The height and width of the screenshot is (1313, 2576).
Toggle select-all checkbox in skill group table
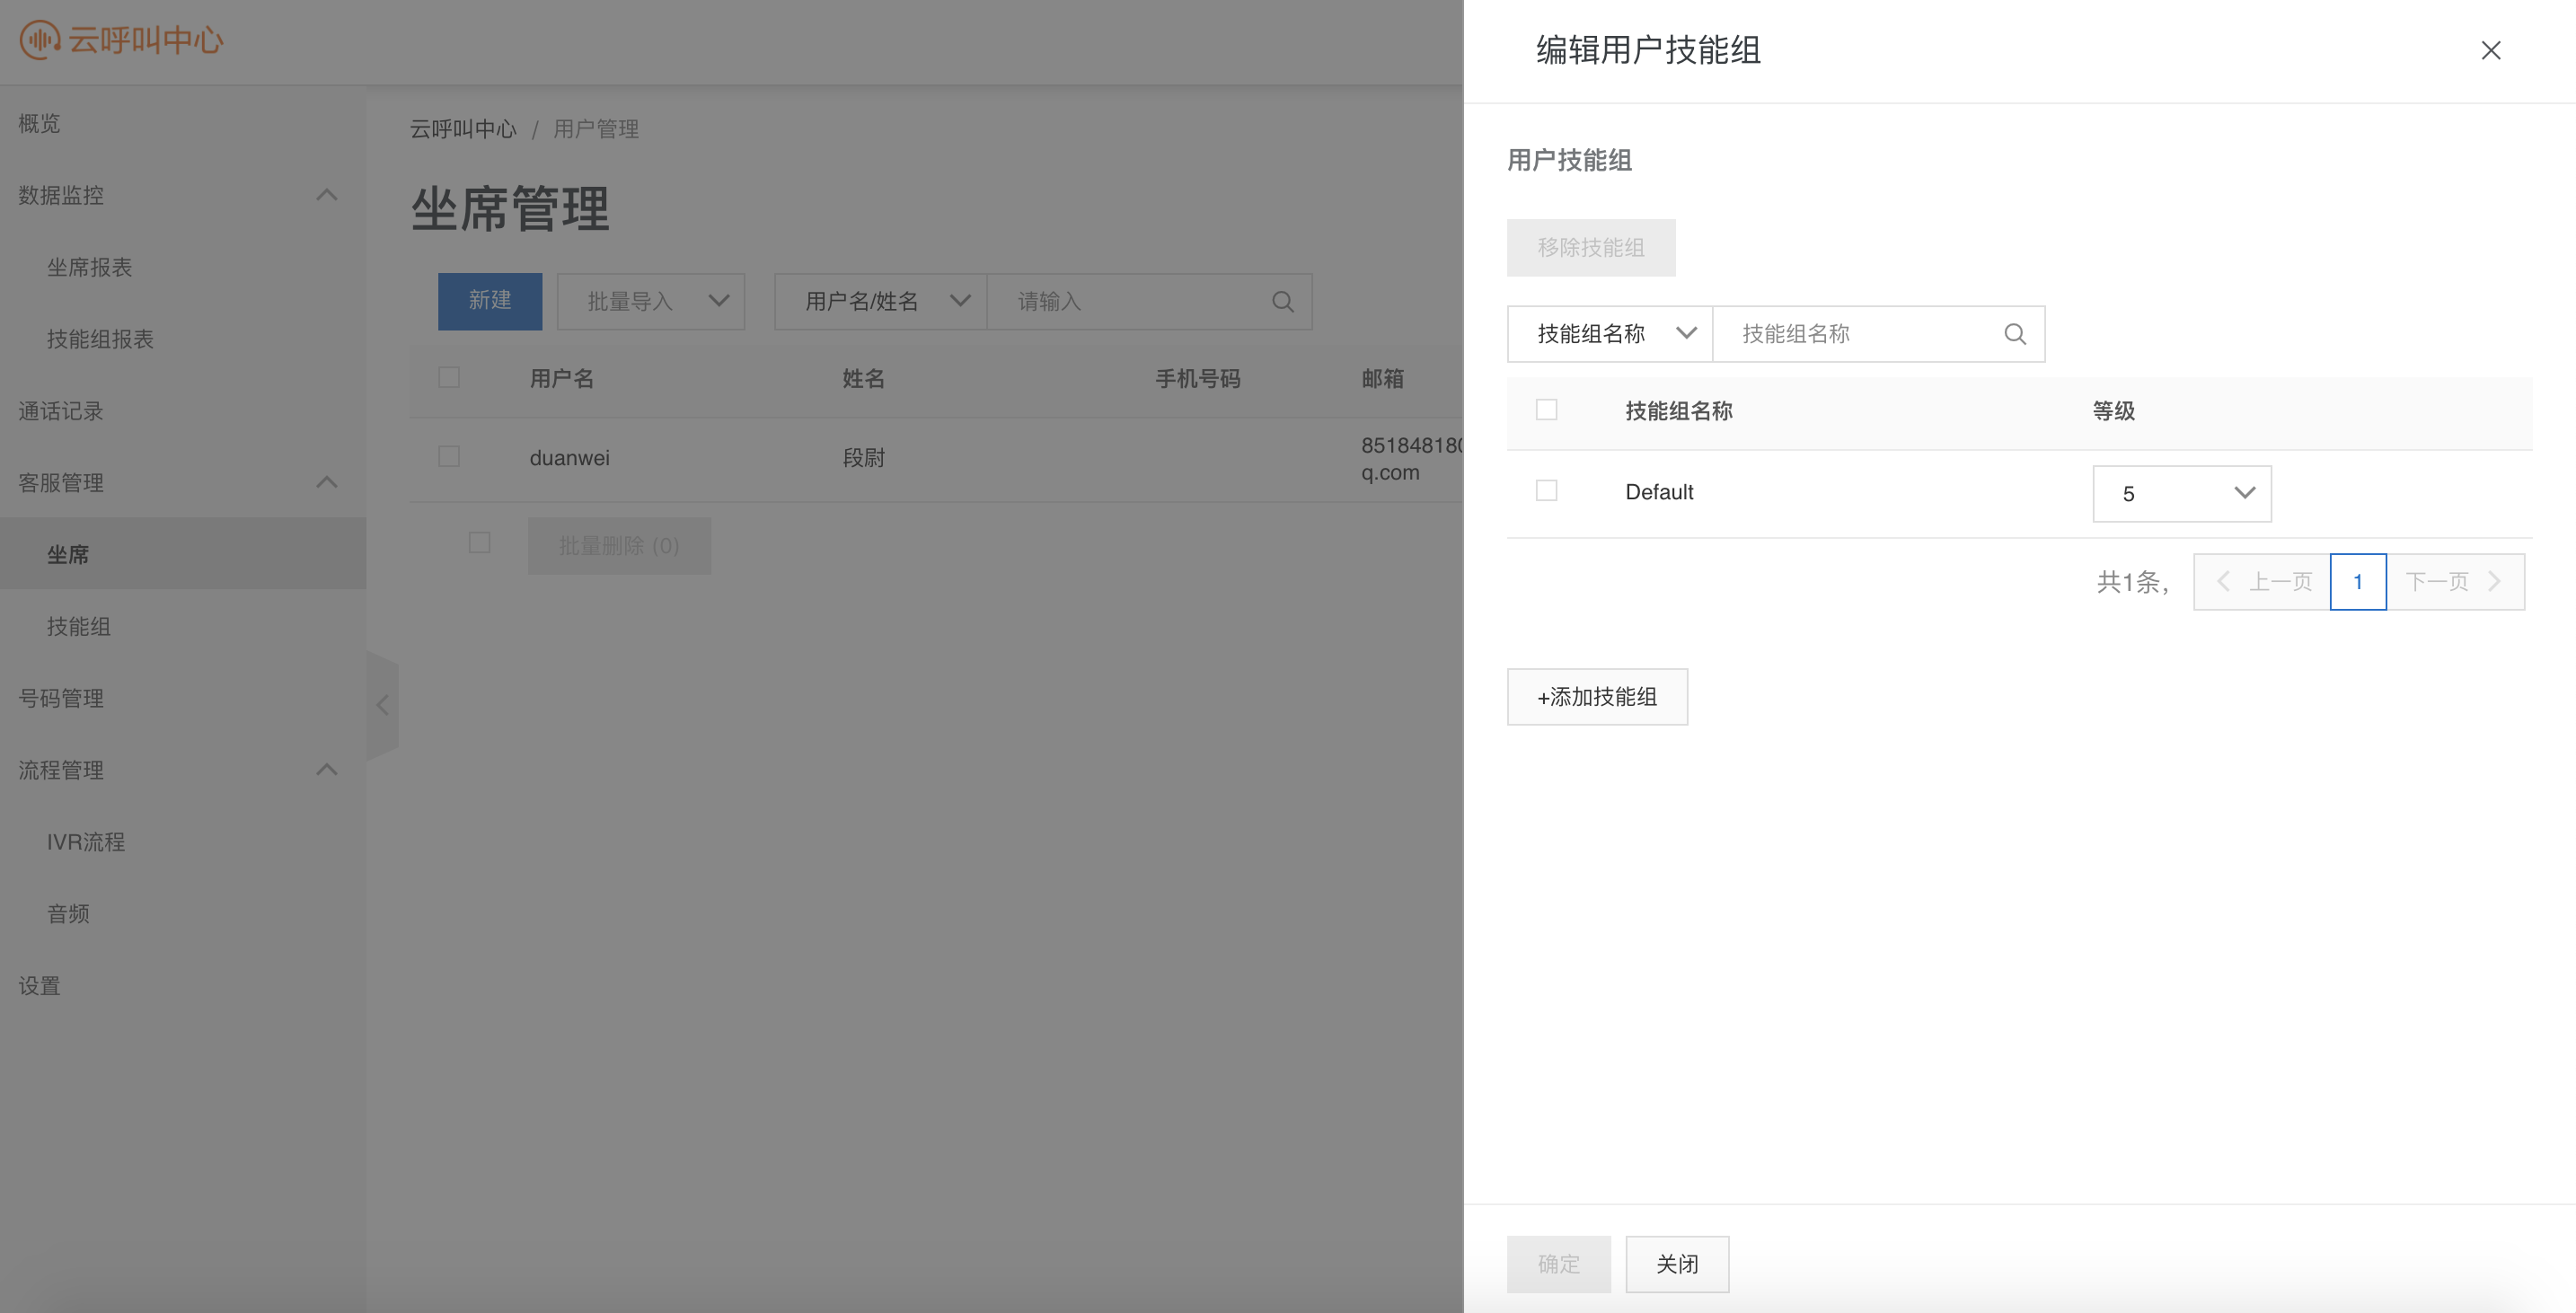[x=1546, y=410]
